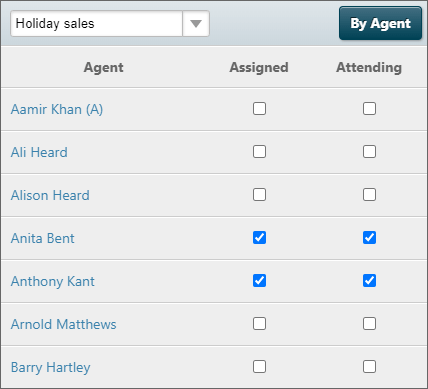Open Anita Bent agent link

point(42,238)
